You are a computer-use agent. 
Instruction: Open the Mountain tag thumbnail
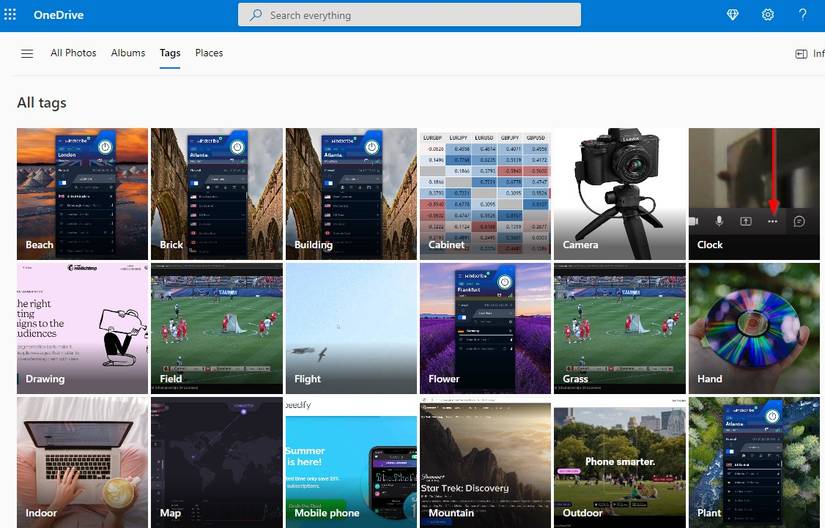tap(485, 462)
